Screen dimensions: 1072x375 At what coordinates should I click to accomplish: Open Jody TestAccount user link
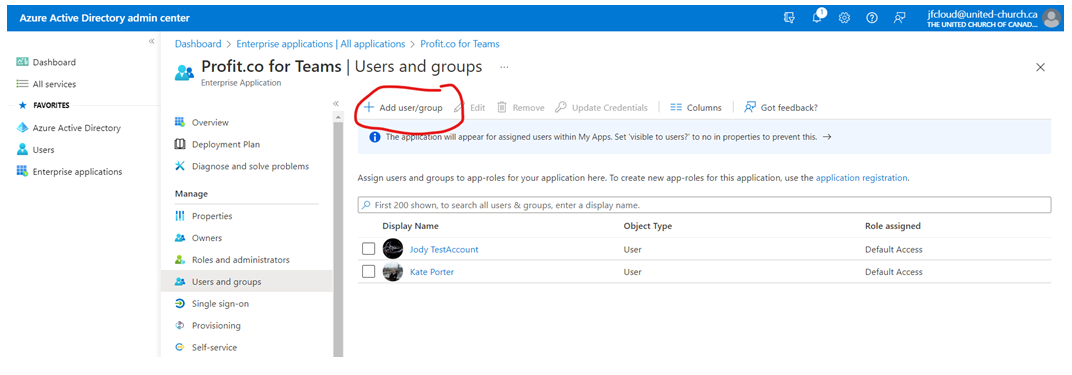click(x=444, y=249)
